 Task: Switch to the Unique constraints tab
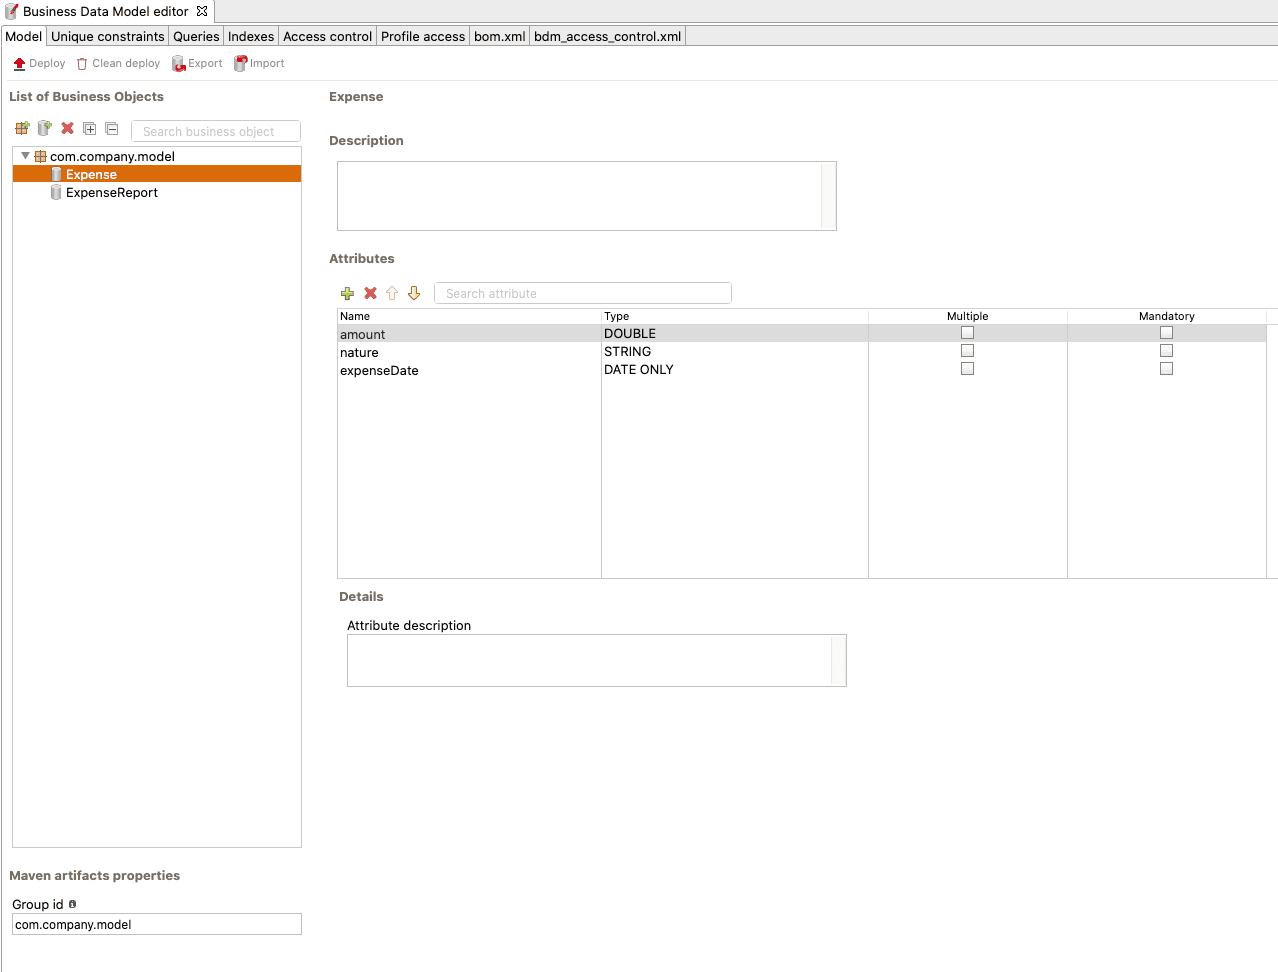[108, 36]
